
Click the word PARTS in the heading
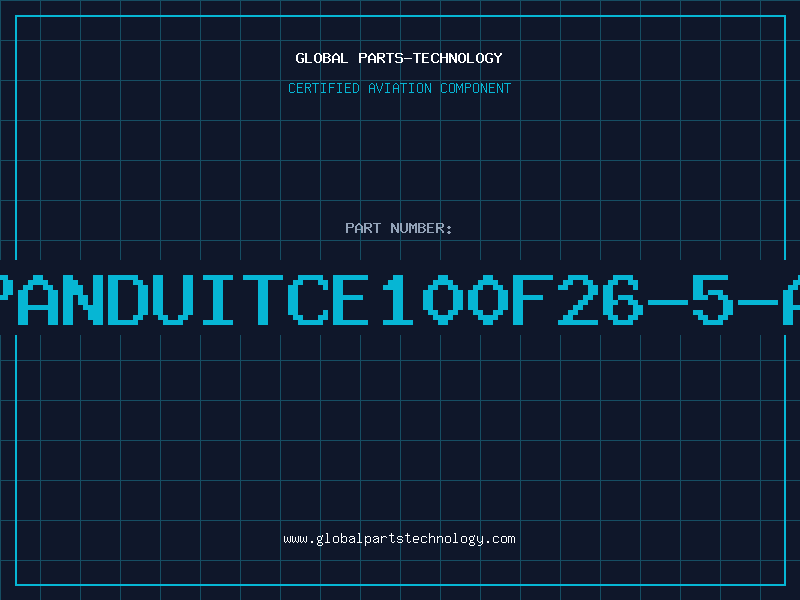(x=382, y=58)
